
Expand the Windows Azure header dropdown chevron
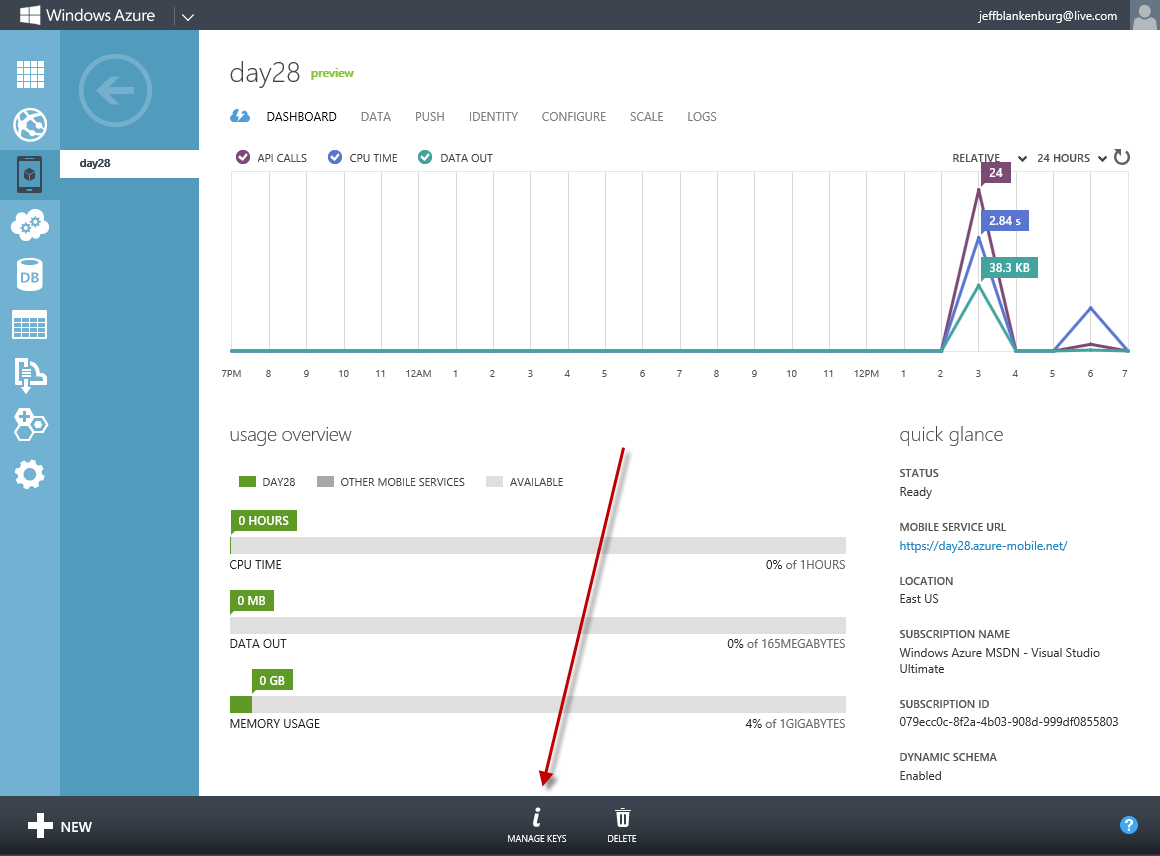187,16
